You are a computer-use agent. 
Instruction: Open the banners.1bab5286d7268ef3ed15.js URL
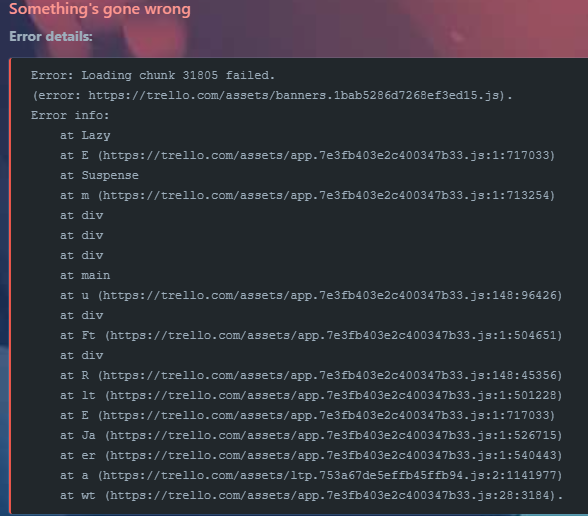click(x=296, y=95)
